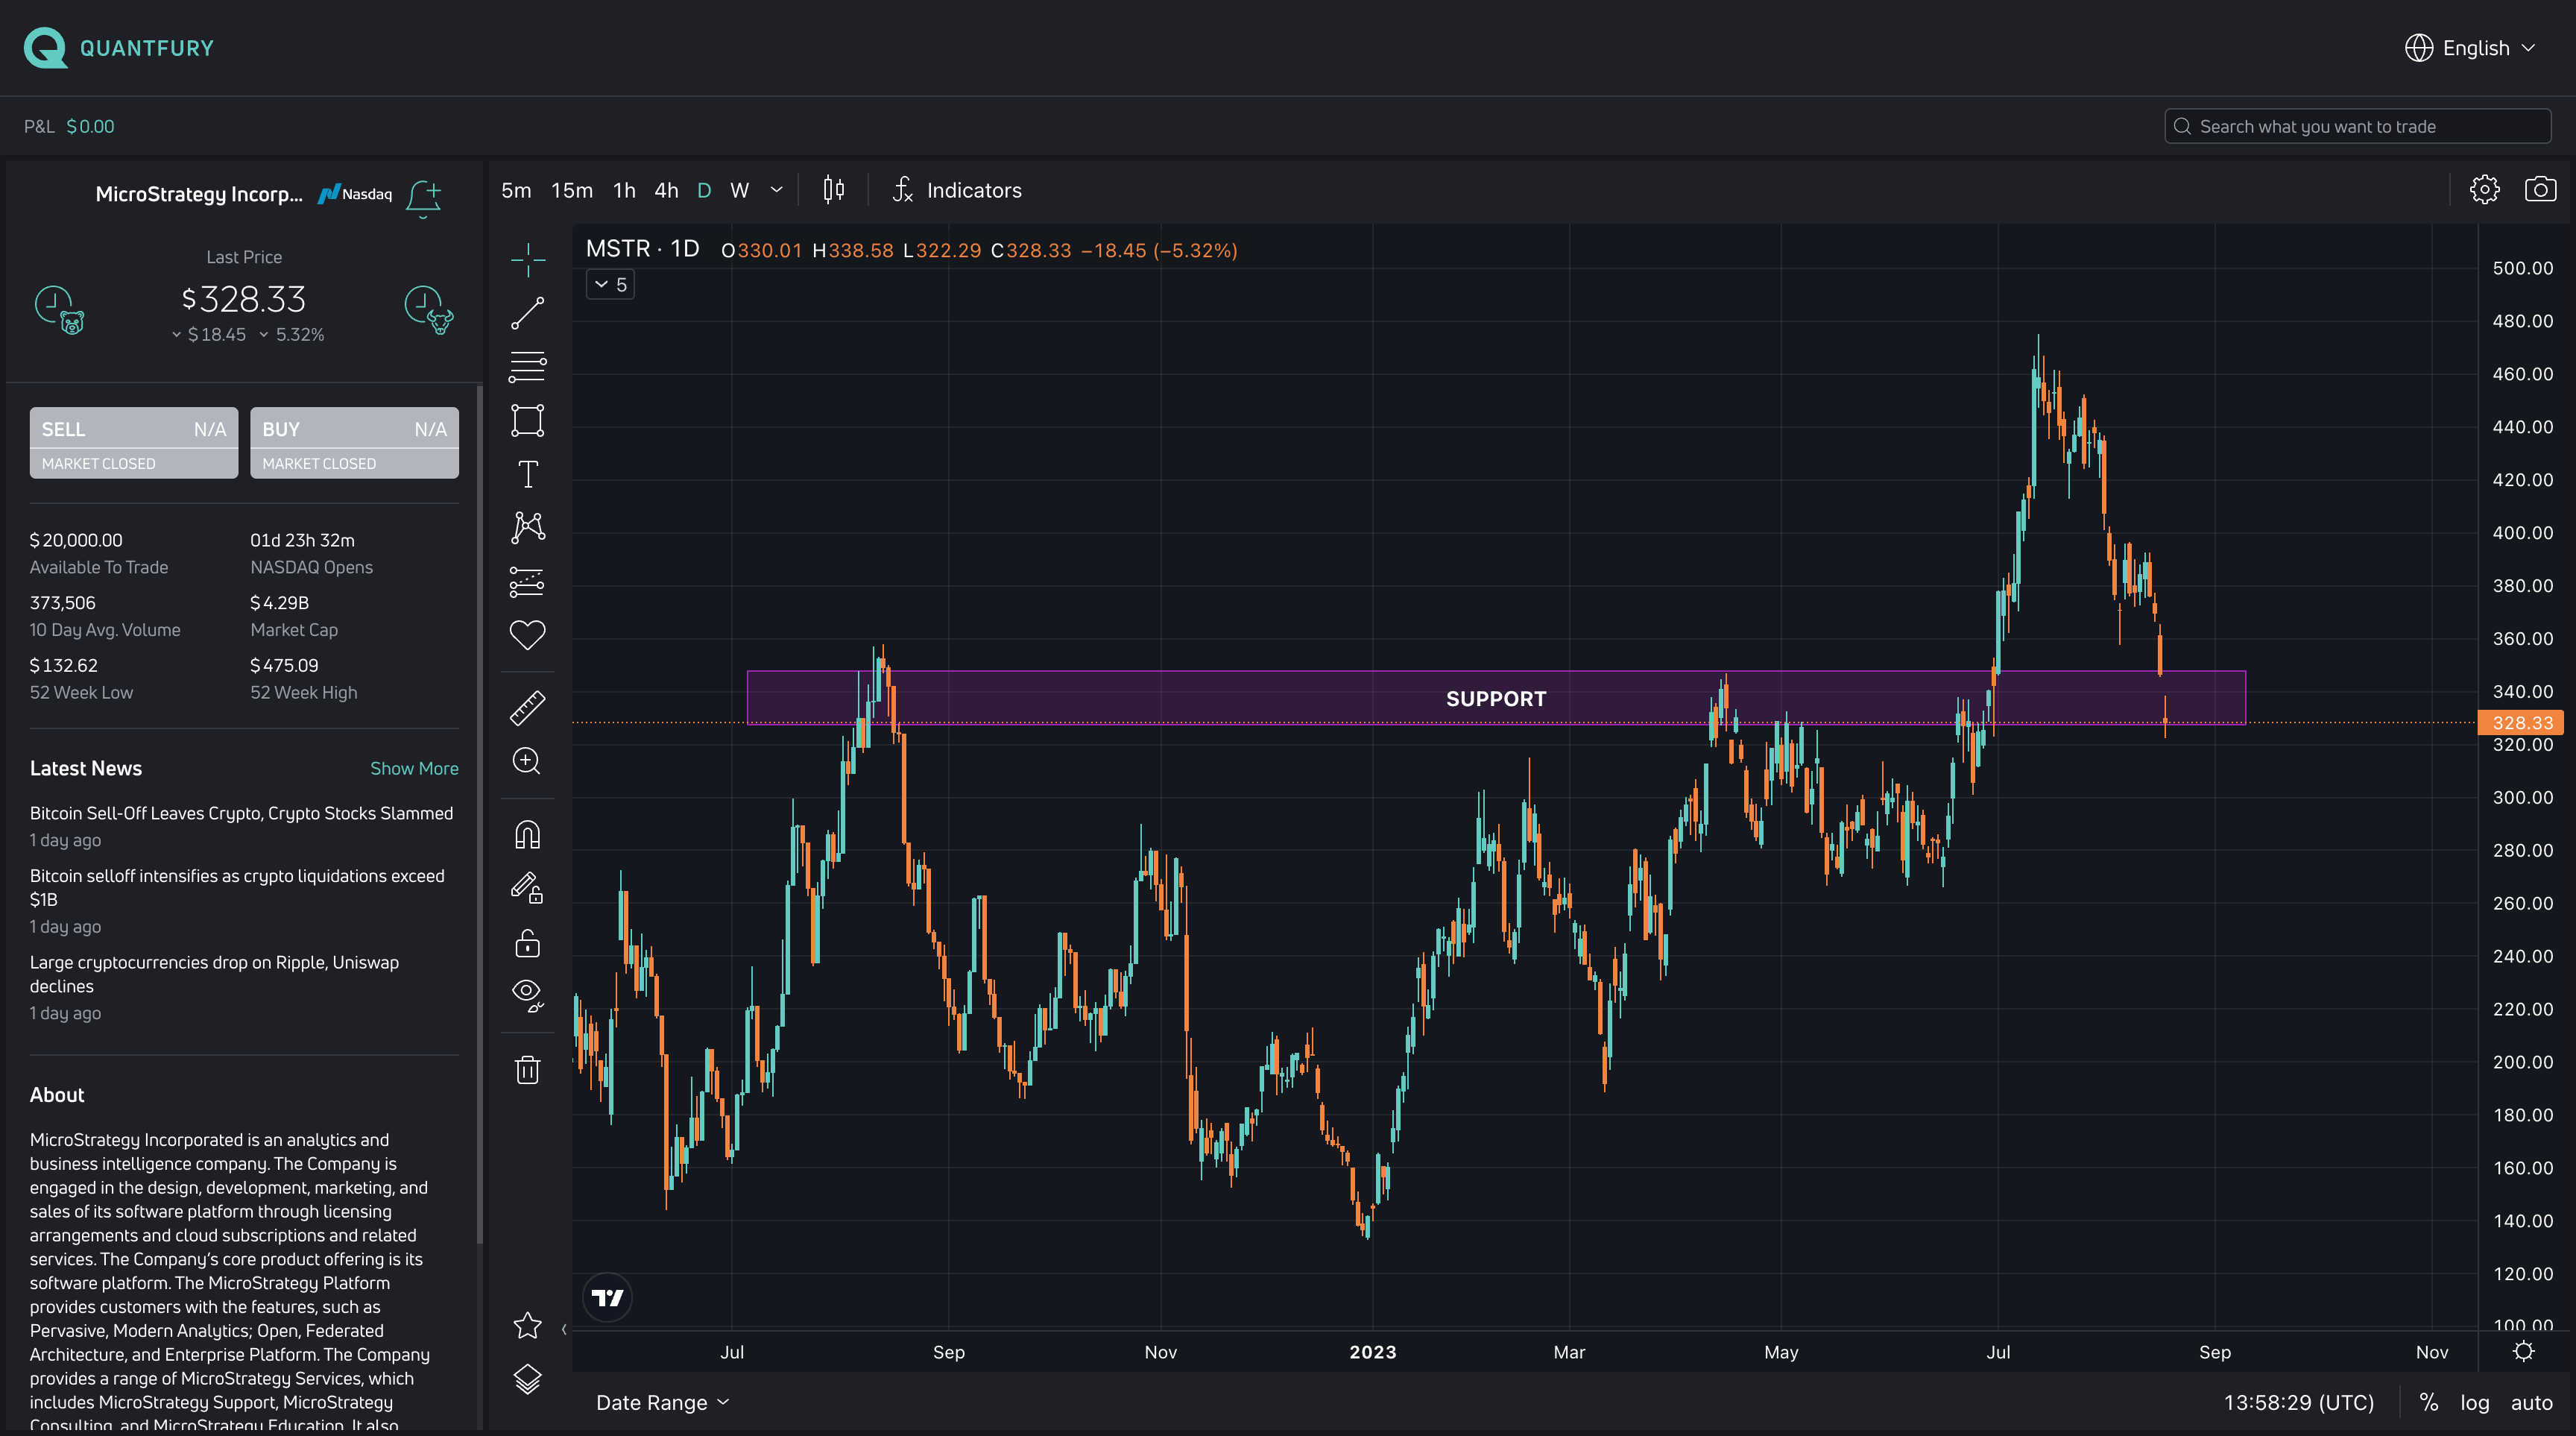The image size is (2576, 1436).
Task: Expand the more timeframes chevron
Action: pos(776,190)
